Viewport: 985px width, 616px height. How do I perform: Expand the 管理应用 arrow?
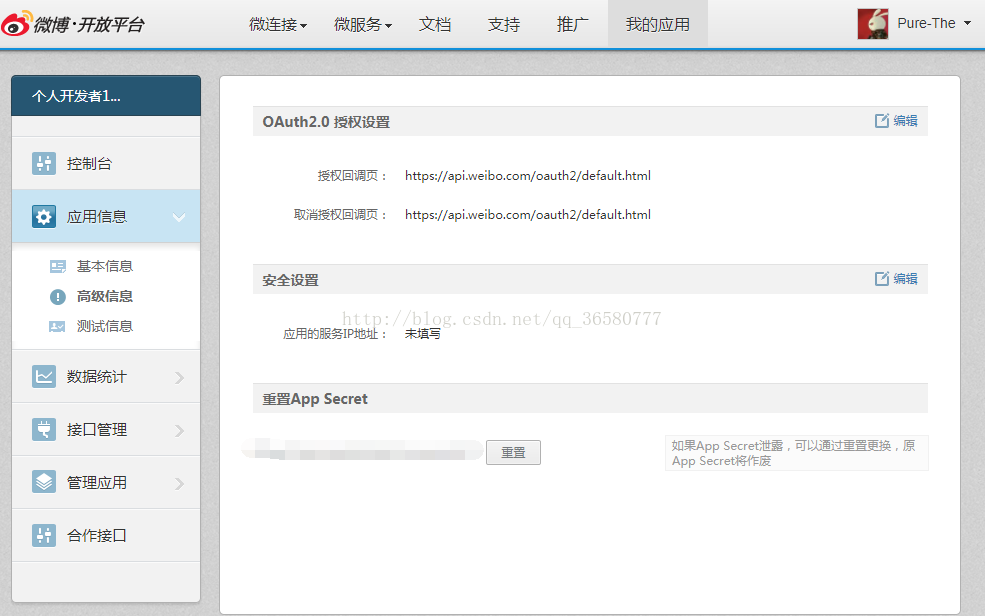(x=180, y=484)
